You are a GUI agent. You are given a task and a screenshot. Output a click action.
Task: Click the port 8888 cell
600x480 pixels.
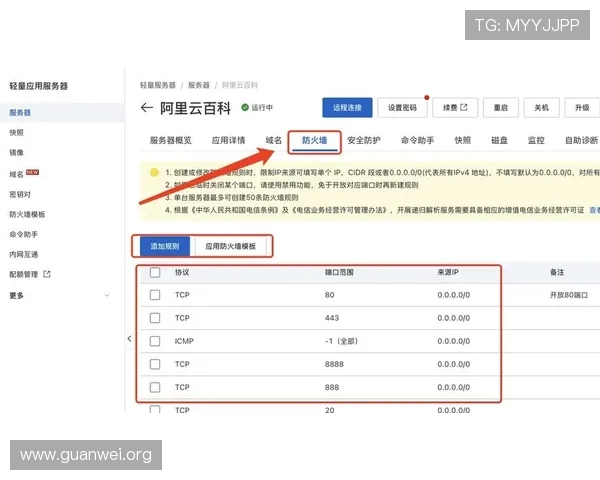(x=334, y=364)
